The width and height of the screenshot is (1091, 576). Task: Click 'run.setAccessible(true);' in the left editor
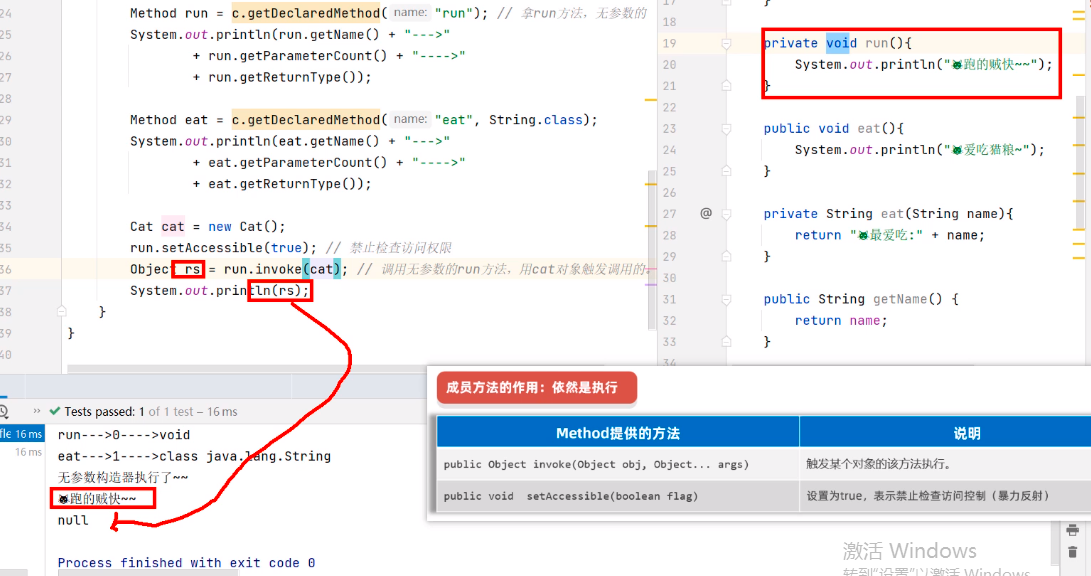point(223,248)
